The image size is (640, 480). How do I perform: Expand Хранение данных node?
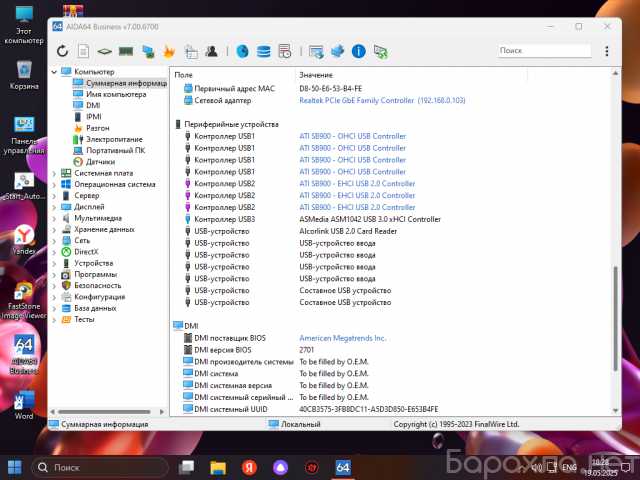coord(54,230)
